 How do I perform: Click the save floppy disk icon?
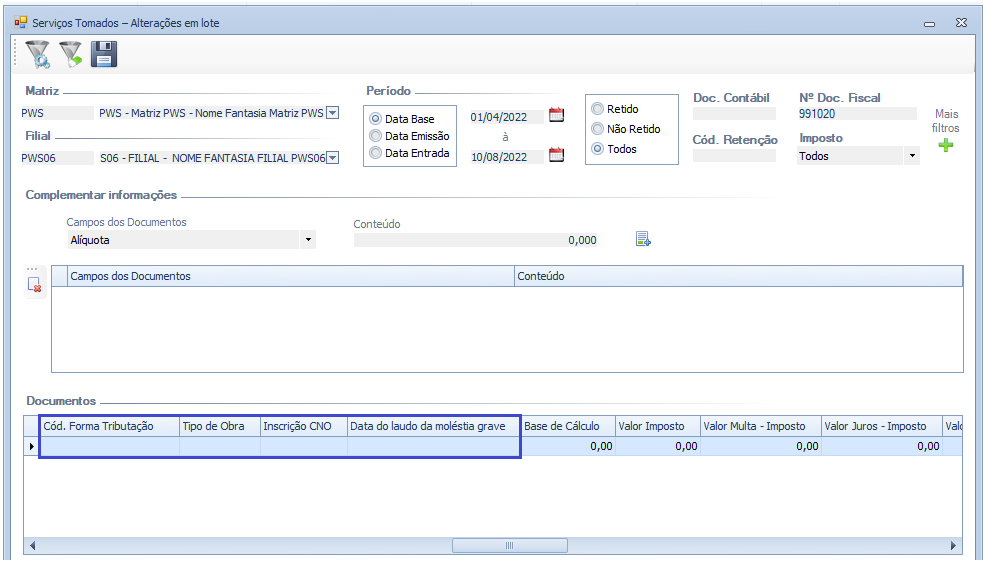(x=104, y=54)
